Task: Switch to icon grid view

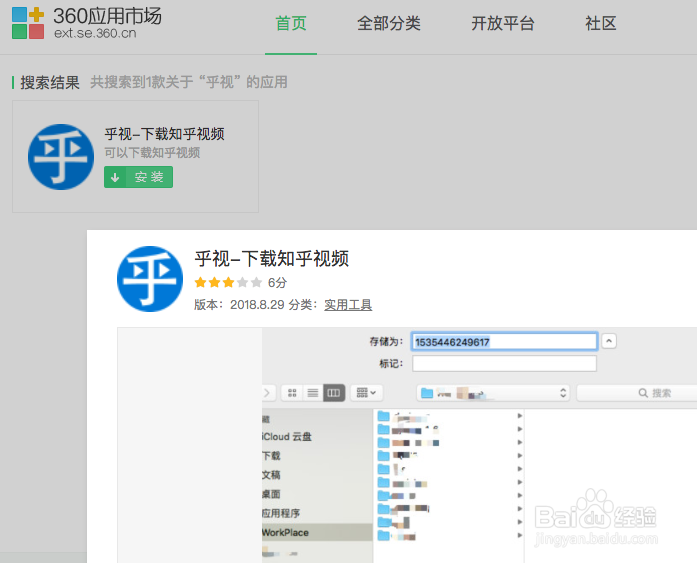Action: point(292,393)
